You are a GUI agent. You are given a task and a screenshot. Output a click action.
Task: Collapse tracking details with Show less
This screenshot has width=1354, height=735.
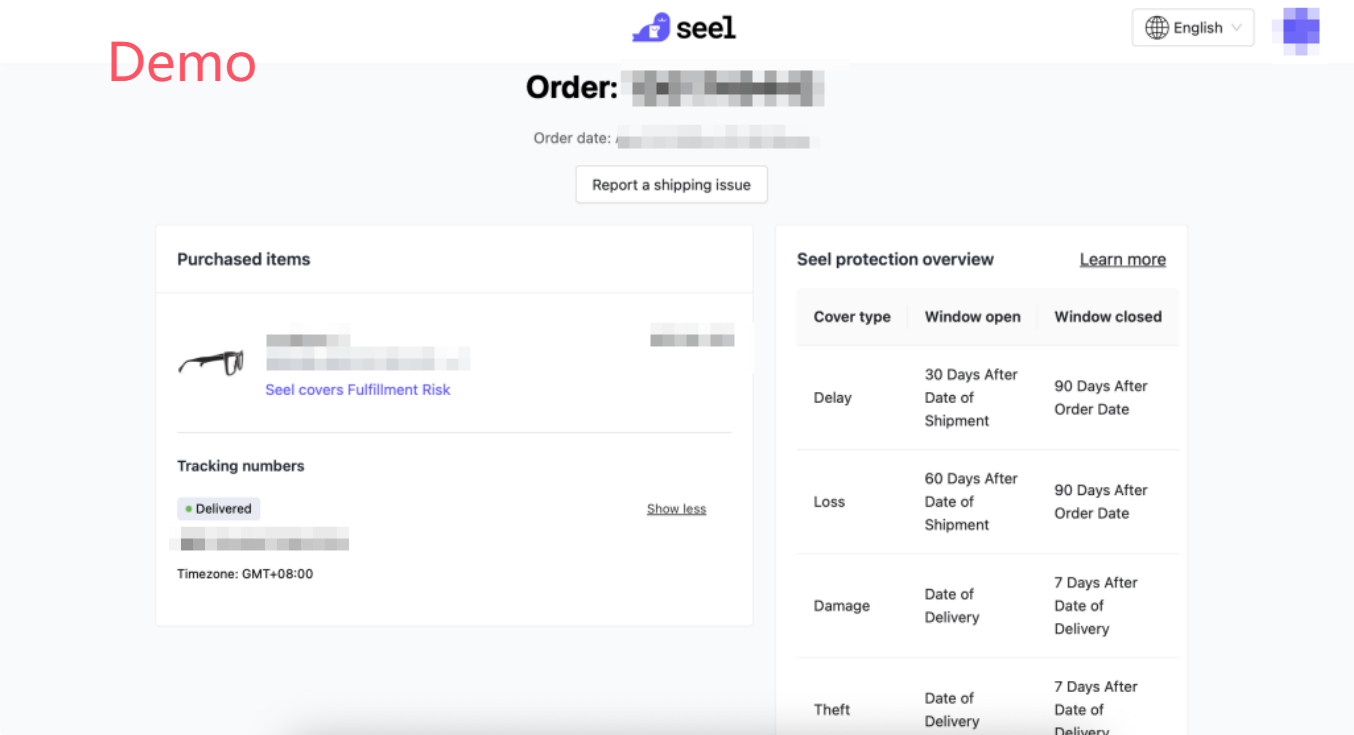point(676,509)
